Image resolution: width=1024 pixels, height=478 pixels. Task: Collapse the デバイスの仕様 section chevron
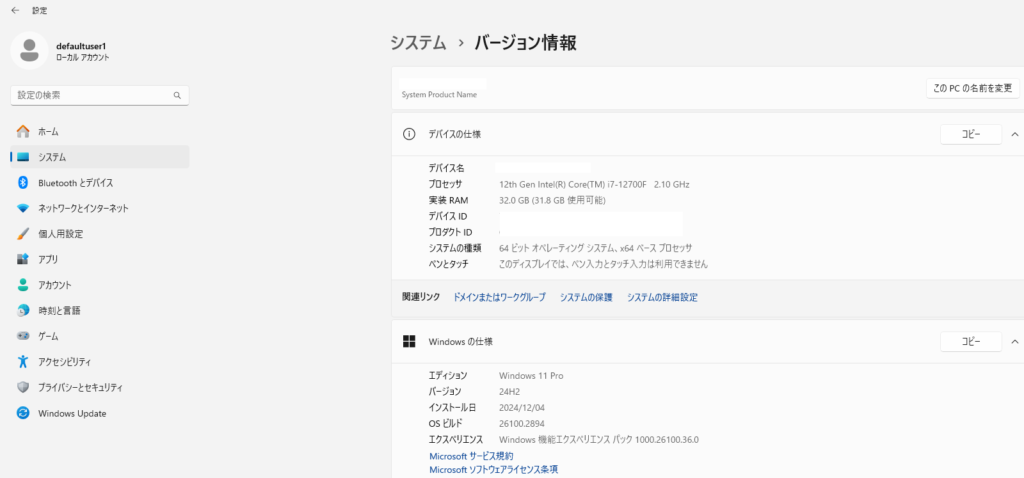(x=1014, y=134)
